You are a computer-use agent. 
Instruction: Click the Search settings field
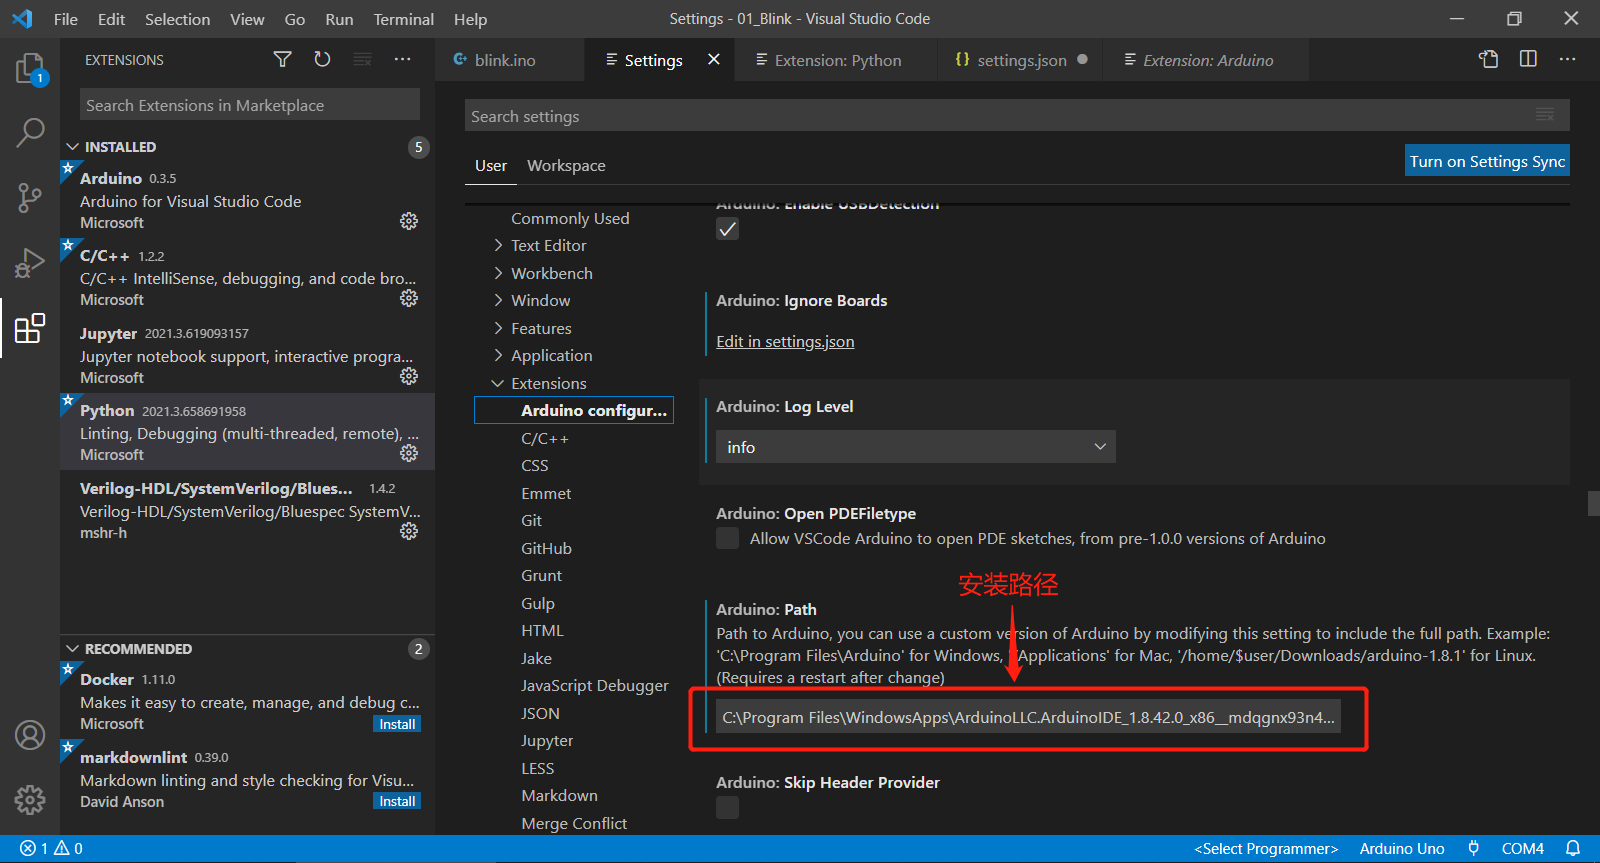coord(1017,115)
